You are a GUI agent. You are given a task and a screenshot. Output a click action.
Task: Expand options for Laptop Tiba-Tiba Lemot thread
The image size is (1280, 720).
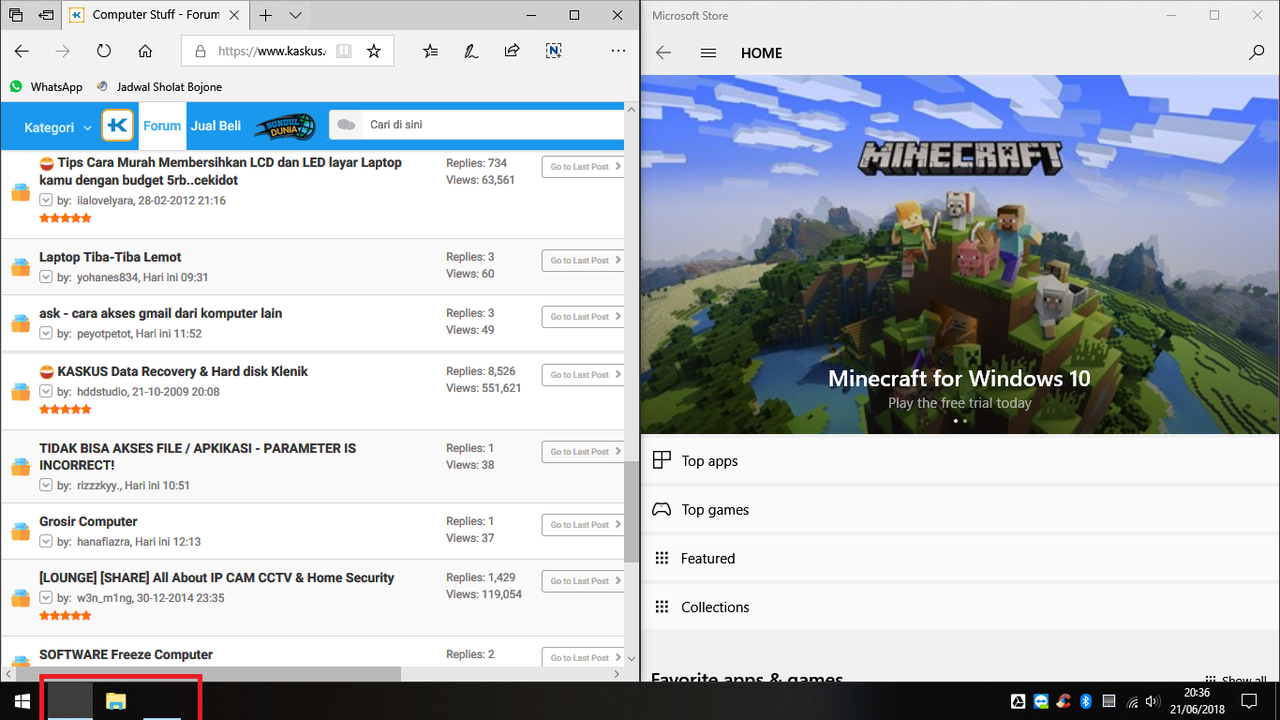coord(46,277)
